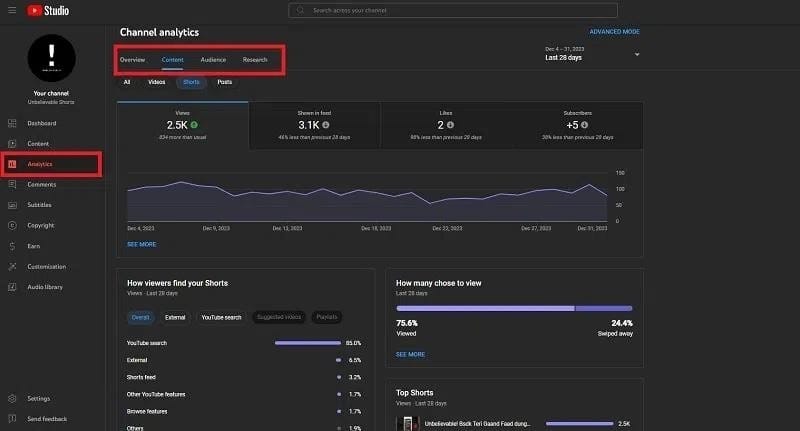The width and height of the screenshot is (800, 431).
Task: Click the Content sidebar icon
Action: pos(12,144)
